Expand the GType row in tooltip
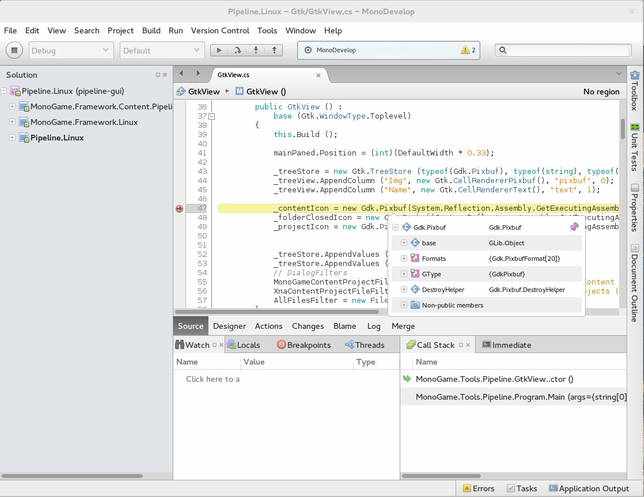This screenshot has height=497, width=644. pos(404,274)
